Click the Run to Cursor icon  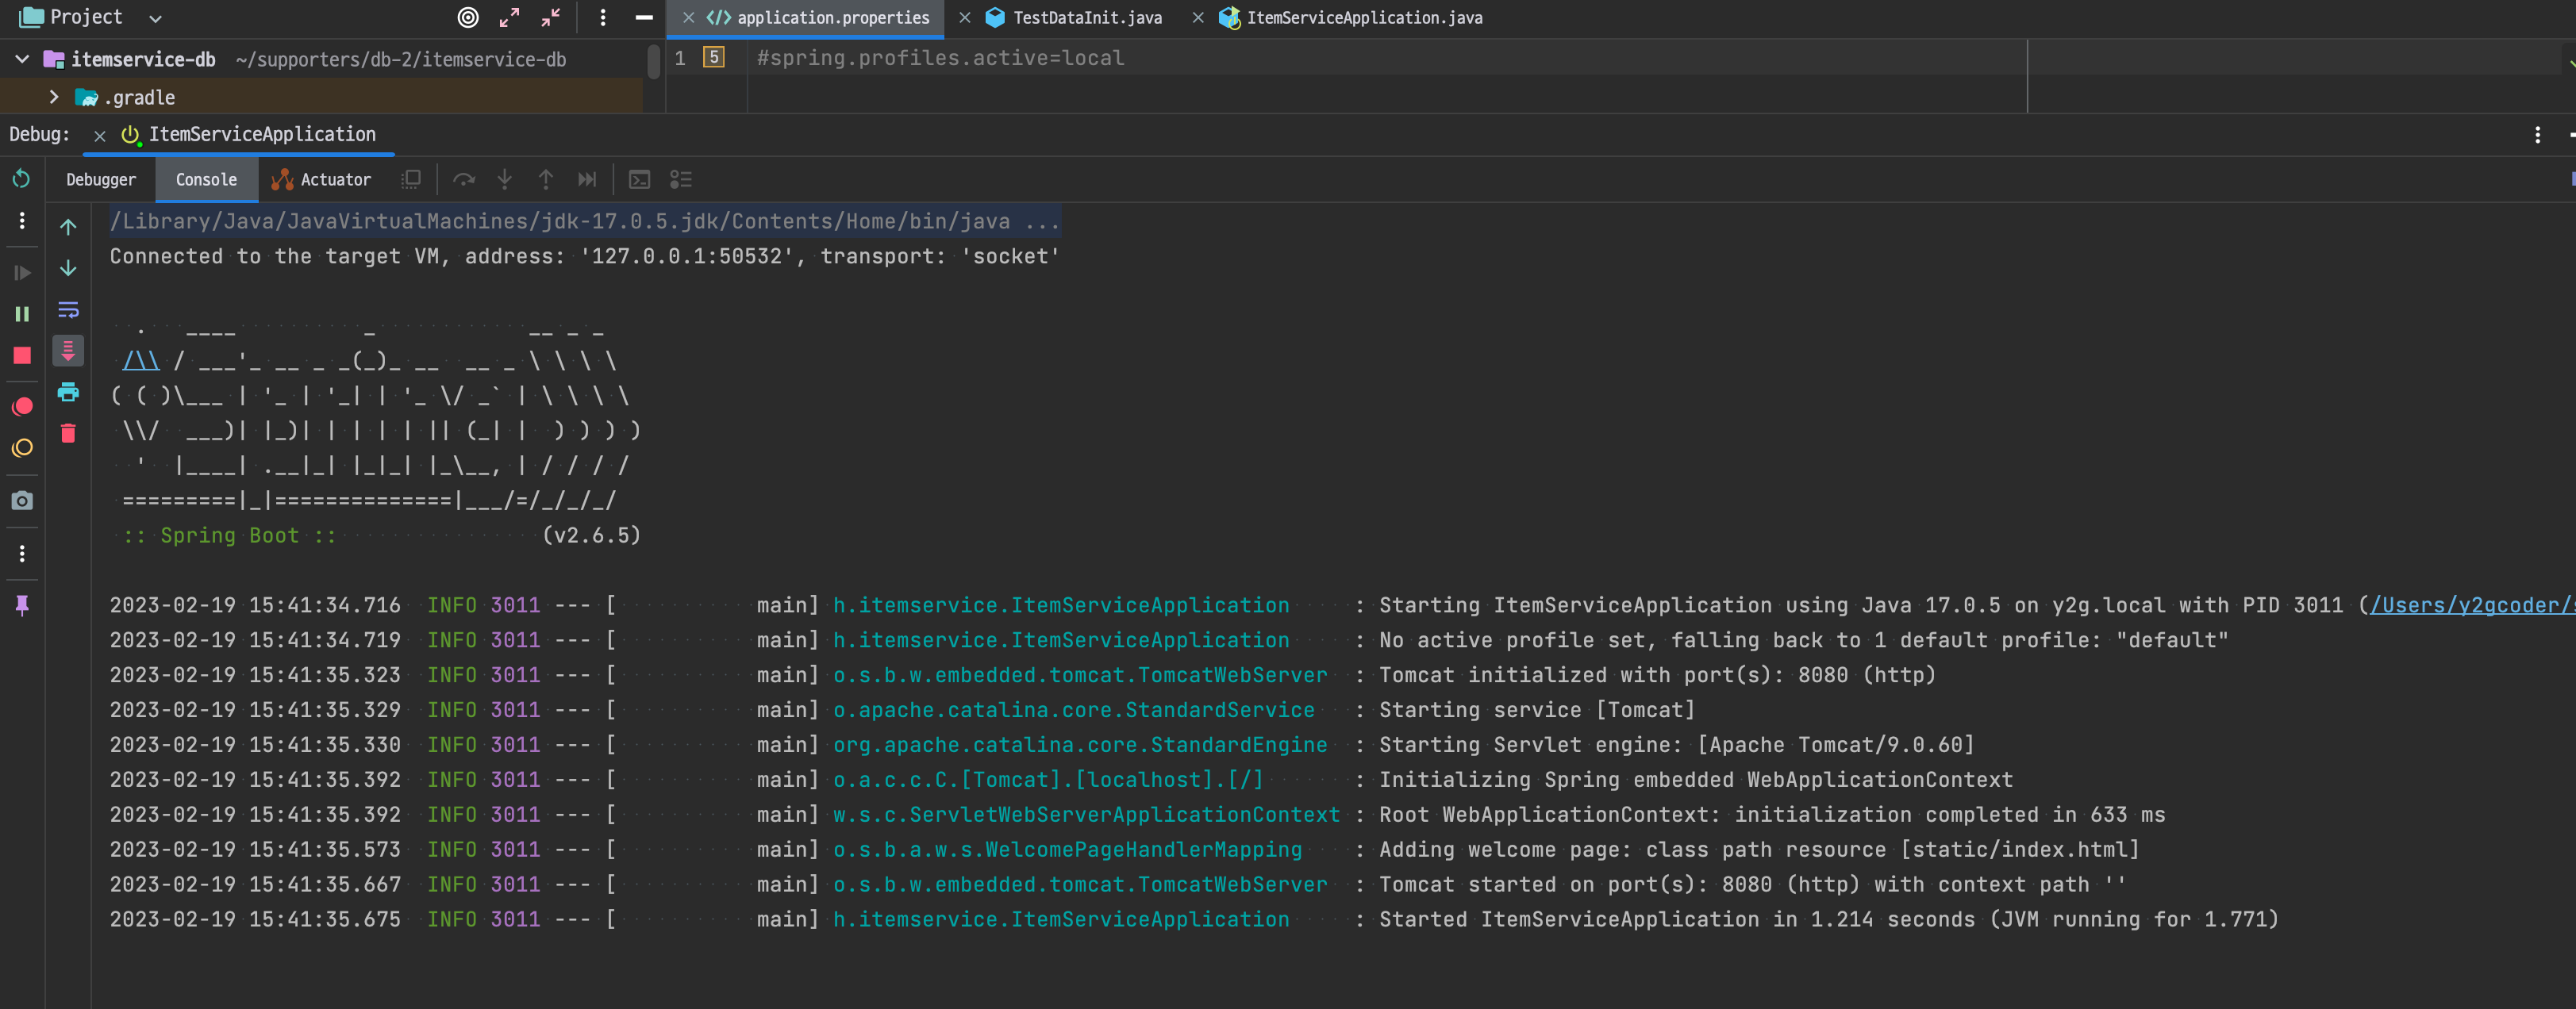tap(587, 180)
